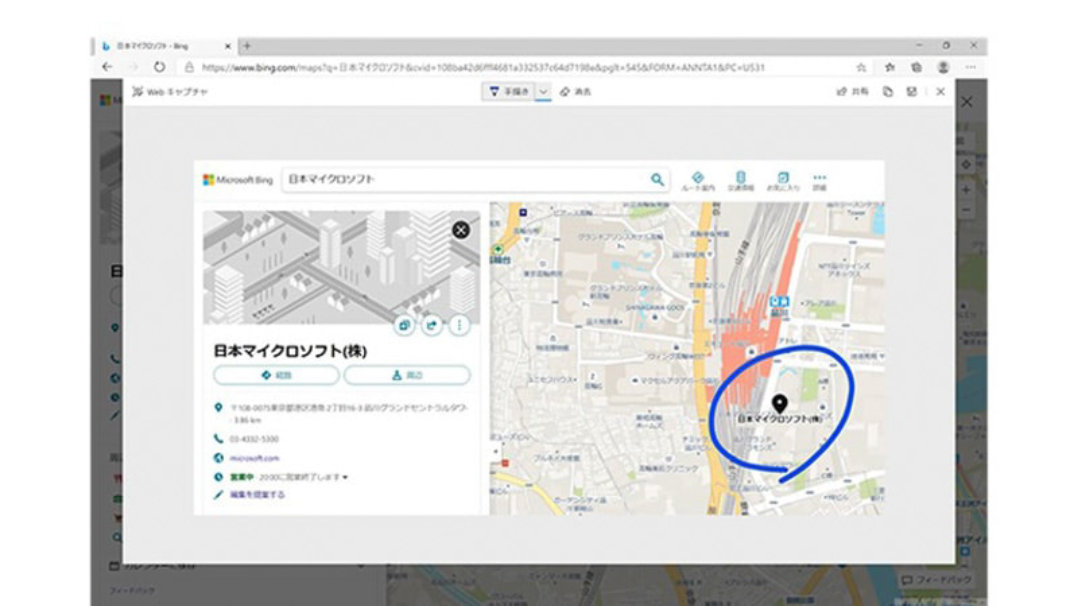Save the web capture with save icon

point(912,91)
